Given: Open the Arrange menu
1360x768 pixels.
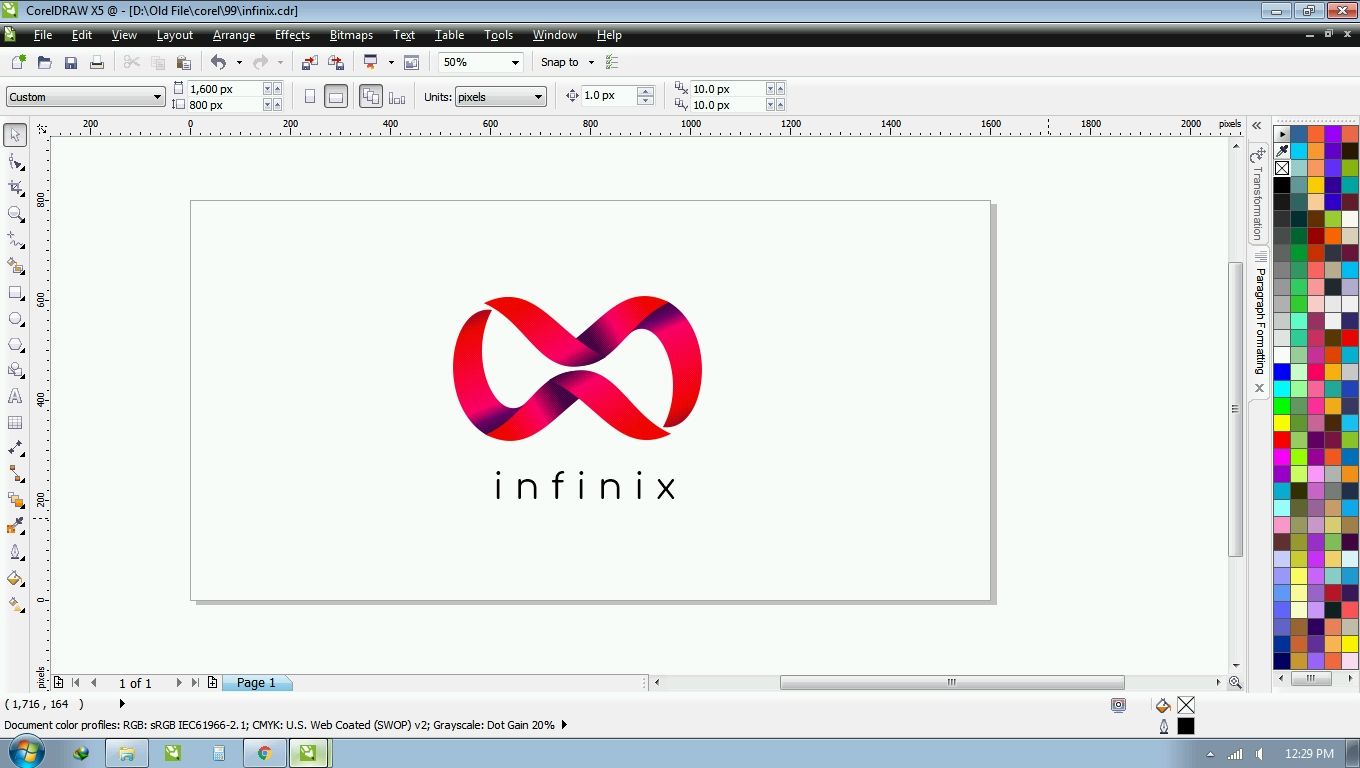Looking at the screenshot, I should [x=234, y=35].
